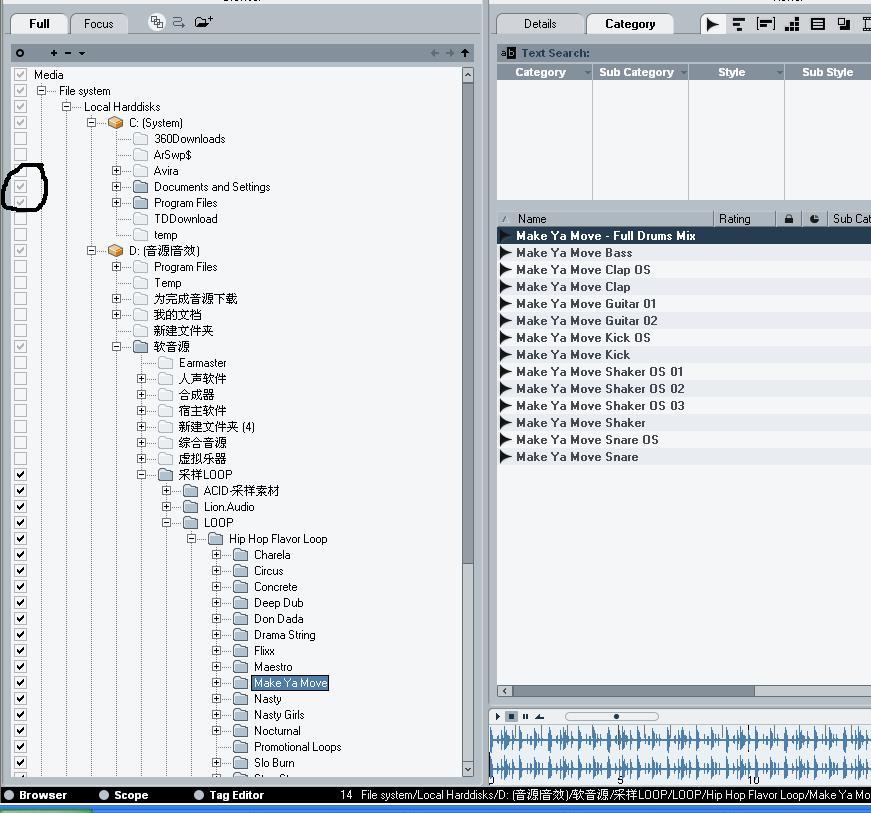Click the browser back arrow
Image resolution: width=871 pixels, height=813 pixels.
[x=434, y=53]
